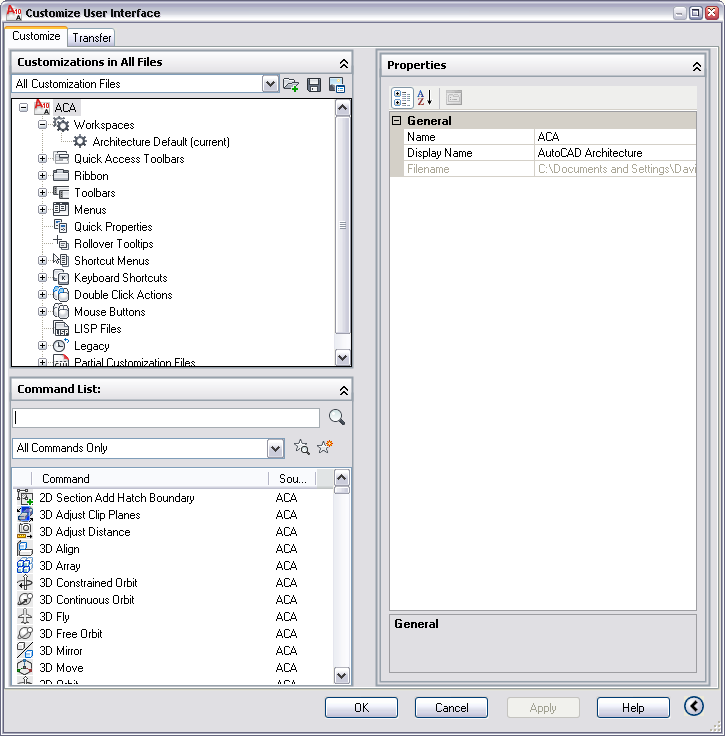Click the Cancel button
The width and height of the screenshot is (725, 736).
(451, 707)
